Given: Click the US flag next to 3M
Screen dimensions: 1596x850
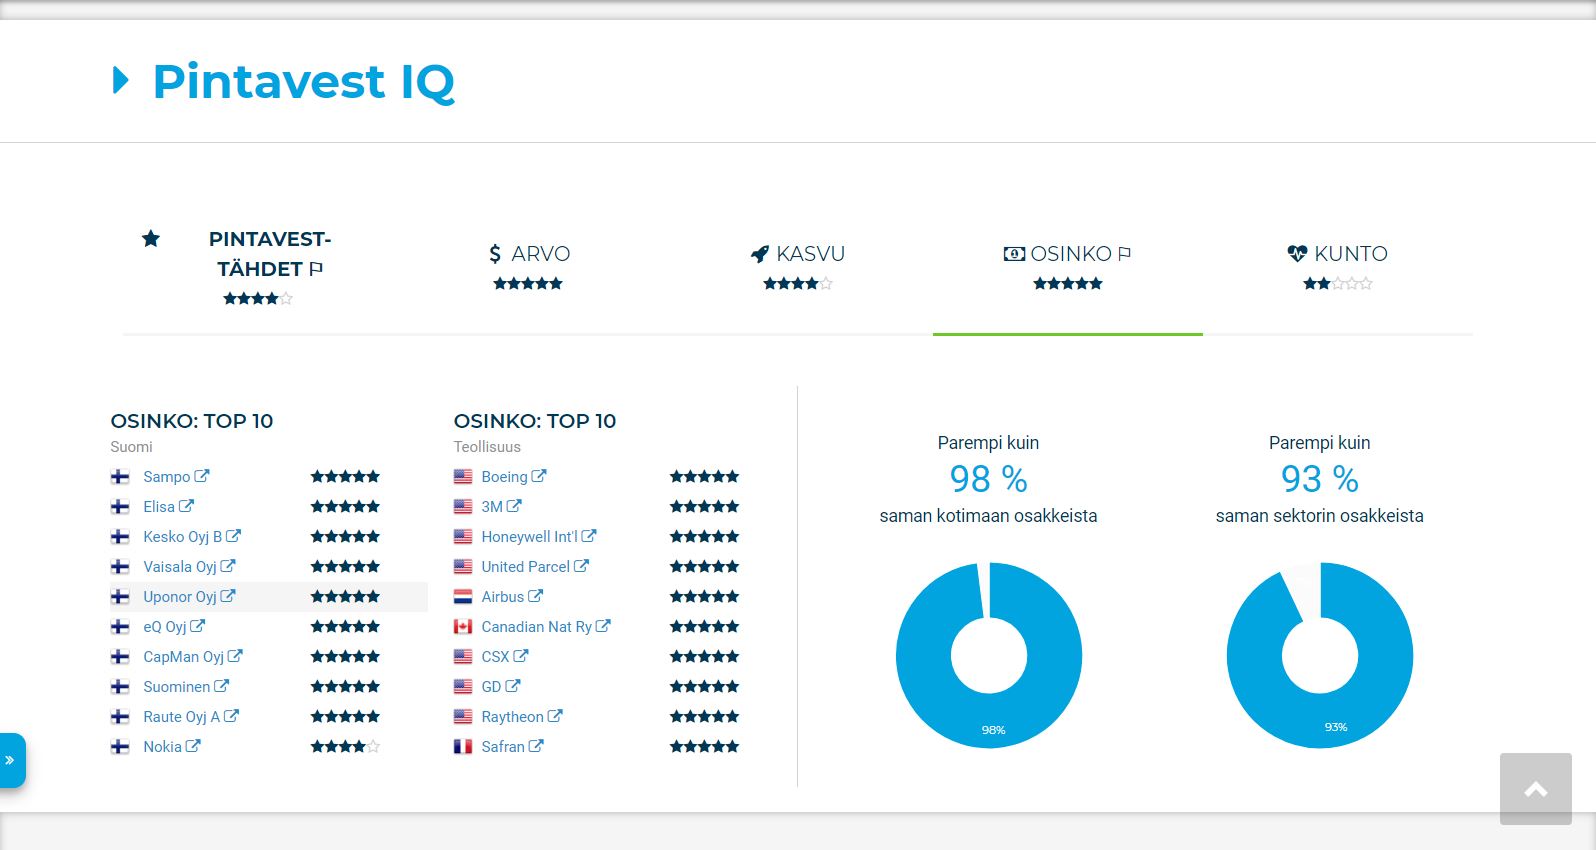Looking at the screenshot, I should 463,507.
